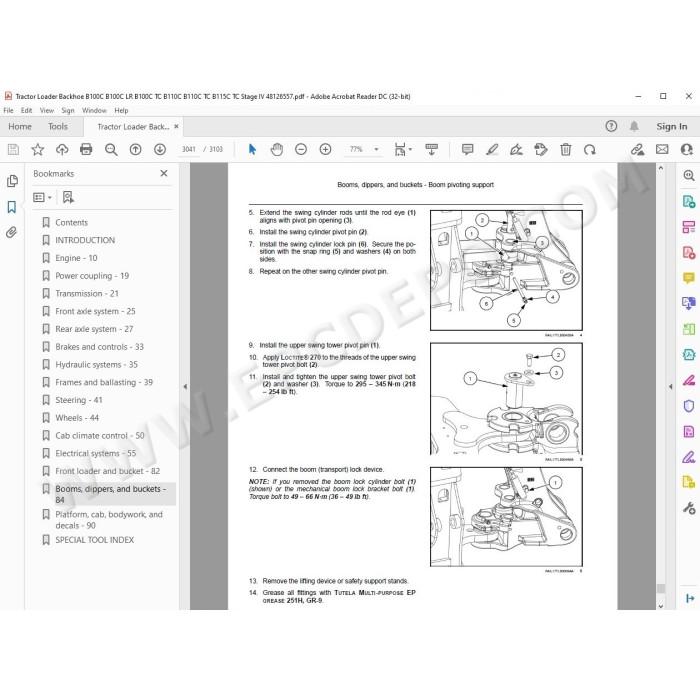
Task: Open the Attachments paperclip panel
Action: click(12, 232)
